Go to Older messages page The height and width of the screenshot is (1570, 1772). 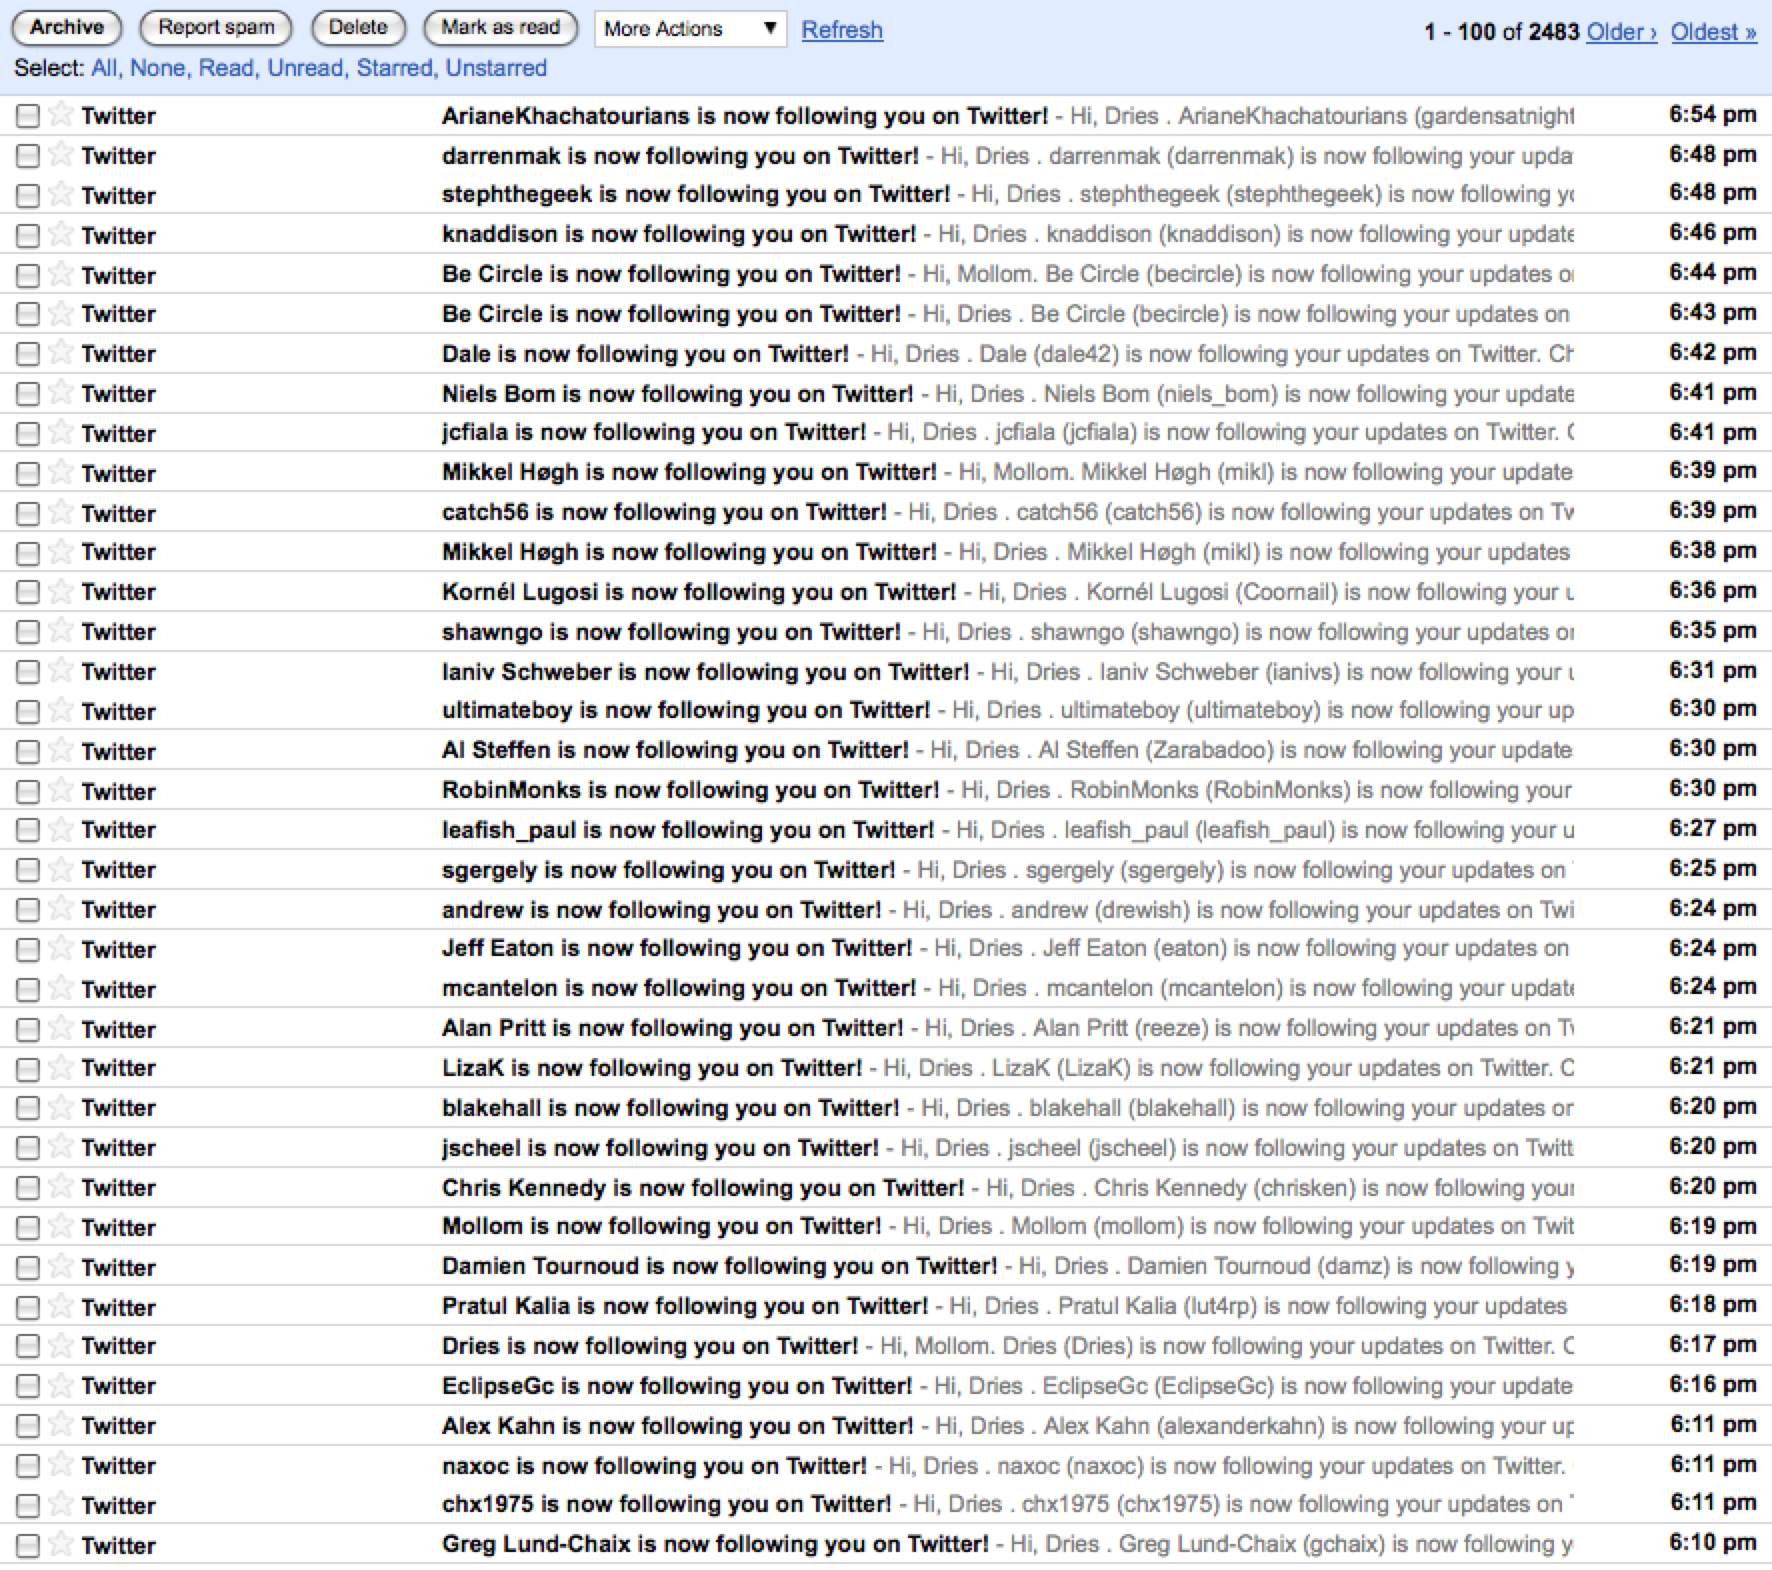coord(1621,32)
